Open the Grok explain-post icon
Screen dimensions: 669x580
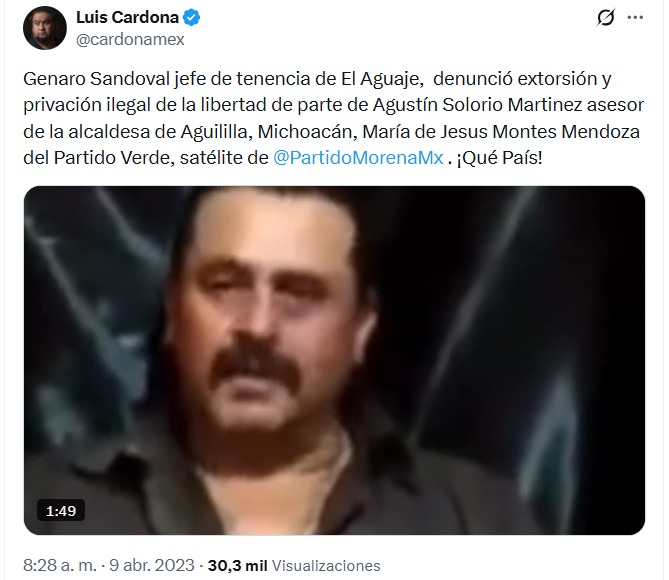606,18
